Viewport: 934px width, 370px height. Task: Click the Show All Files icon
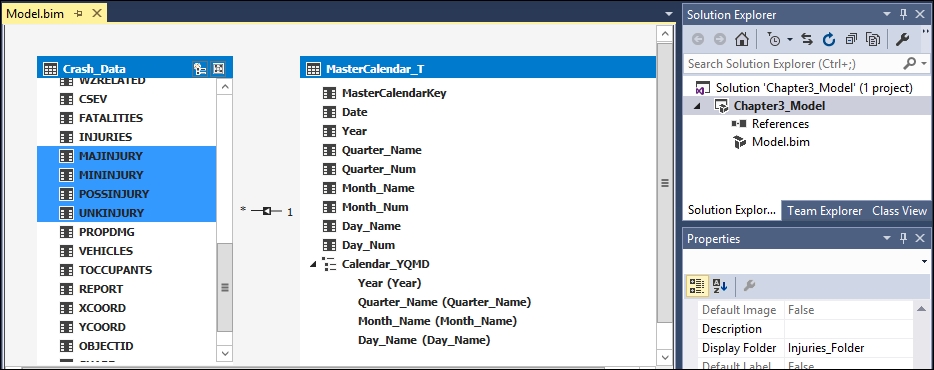click(x=873, y=39)
